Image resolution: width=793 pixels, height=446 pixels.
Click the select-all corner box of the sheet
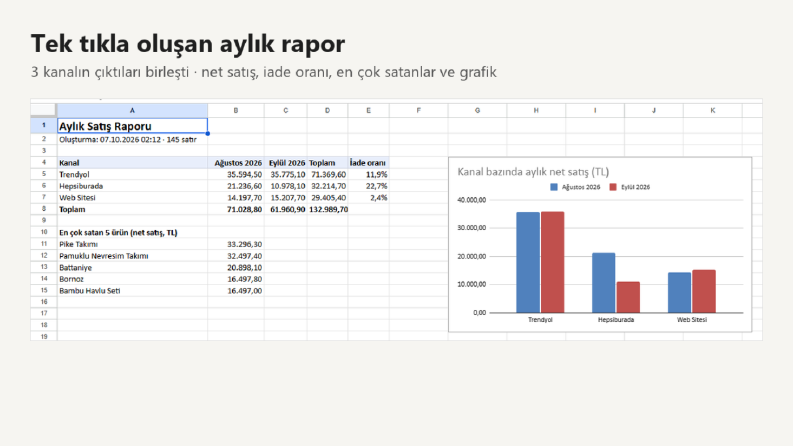click(x=43, y=110)
